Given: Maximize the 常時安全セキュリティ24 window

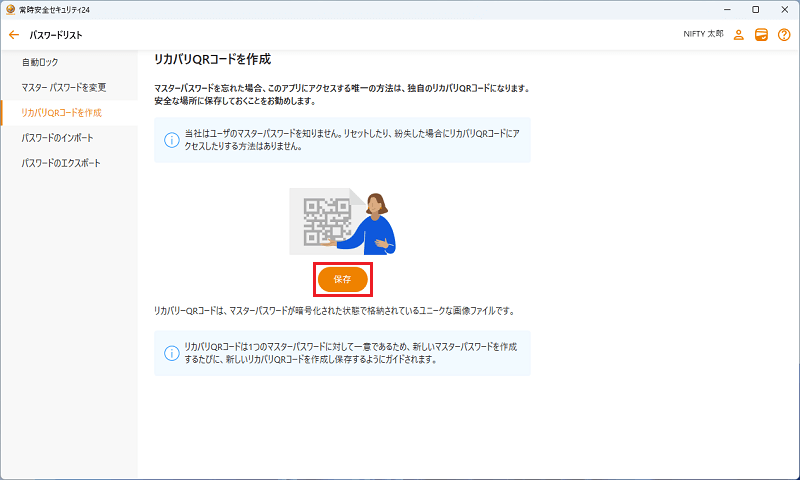Looking at the screenshot, I should tap(756, 10).
